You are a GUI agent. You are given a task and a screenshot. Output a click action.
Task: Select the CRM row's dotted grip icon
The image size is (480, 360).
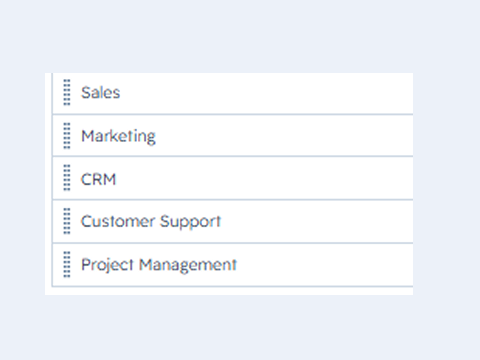coord(67,178)
